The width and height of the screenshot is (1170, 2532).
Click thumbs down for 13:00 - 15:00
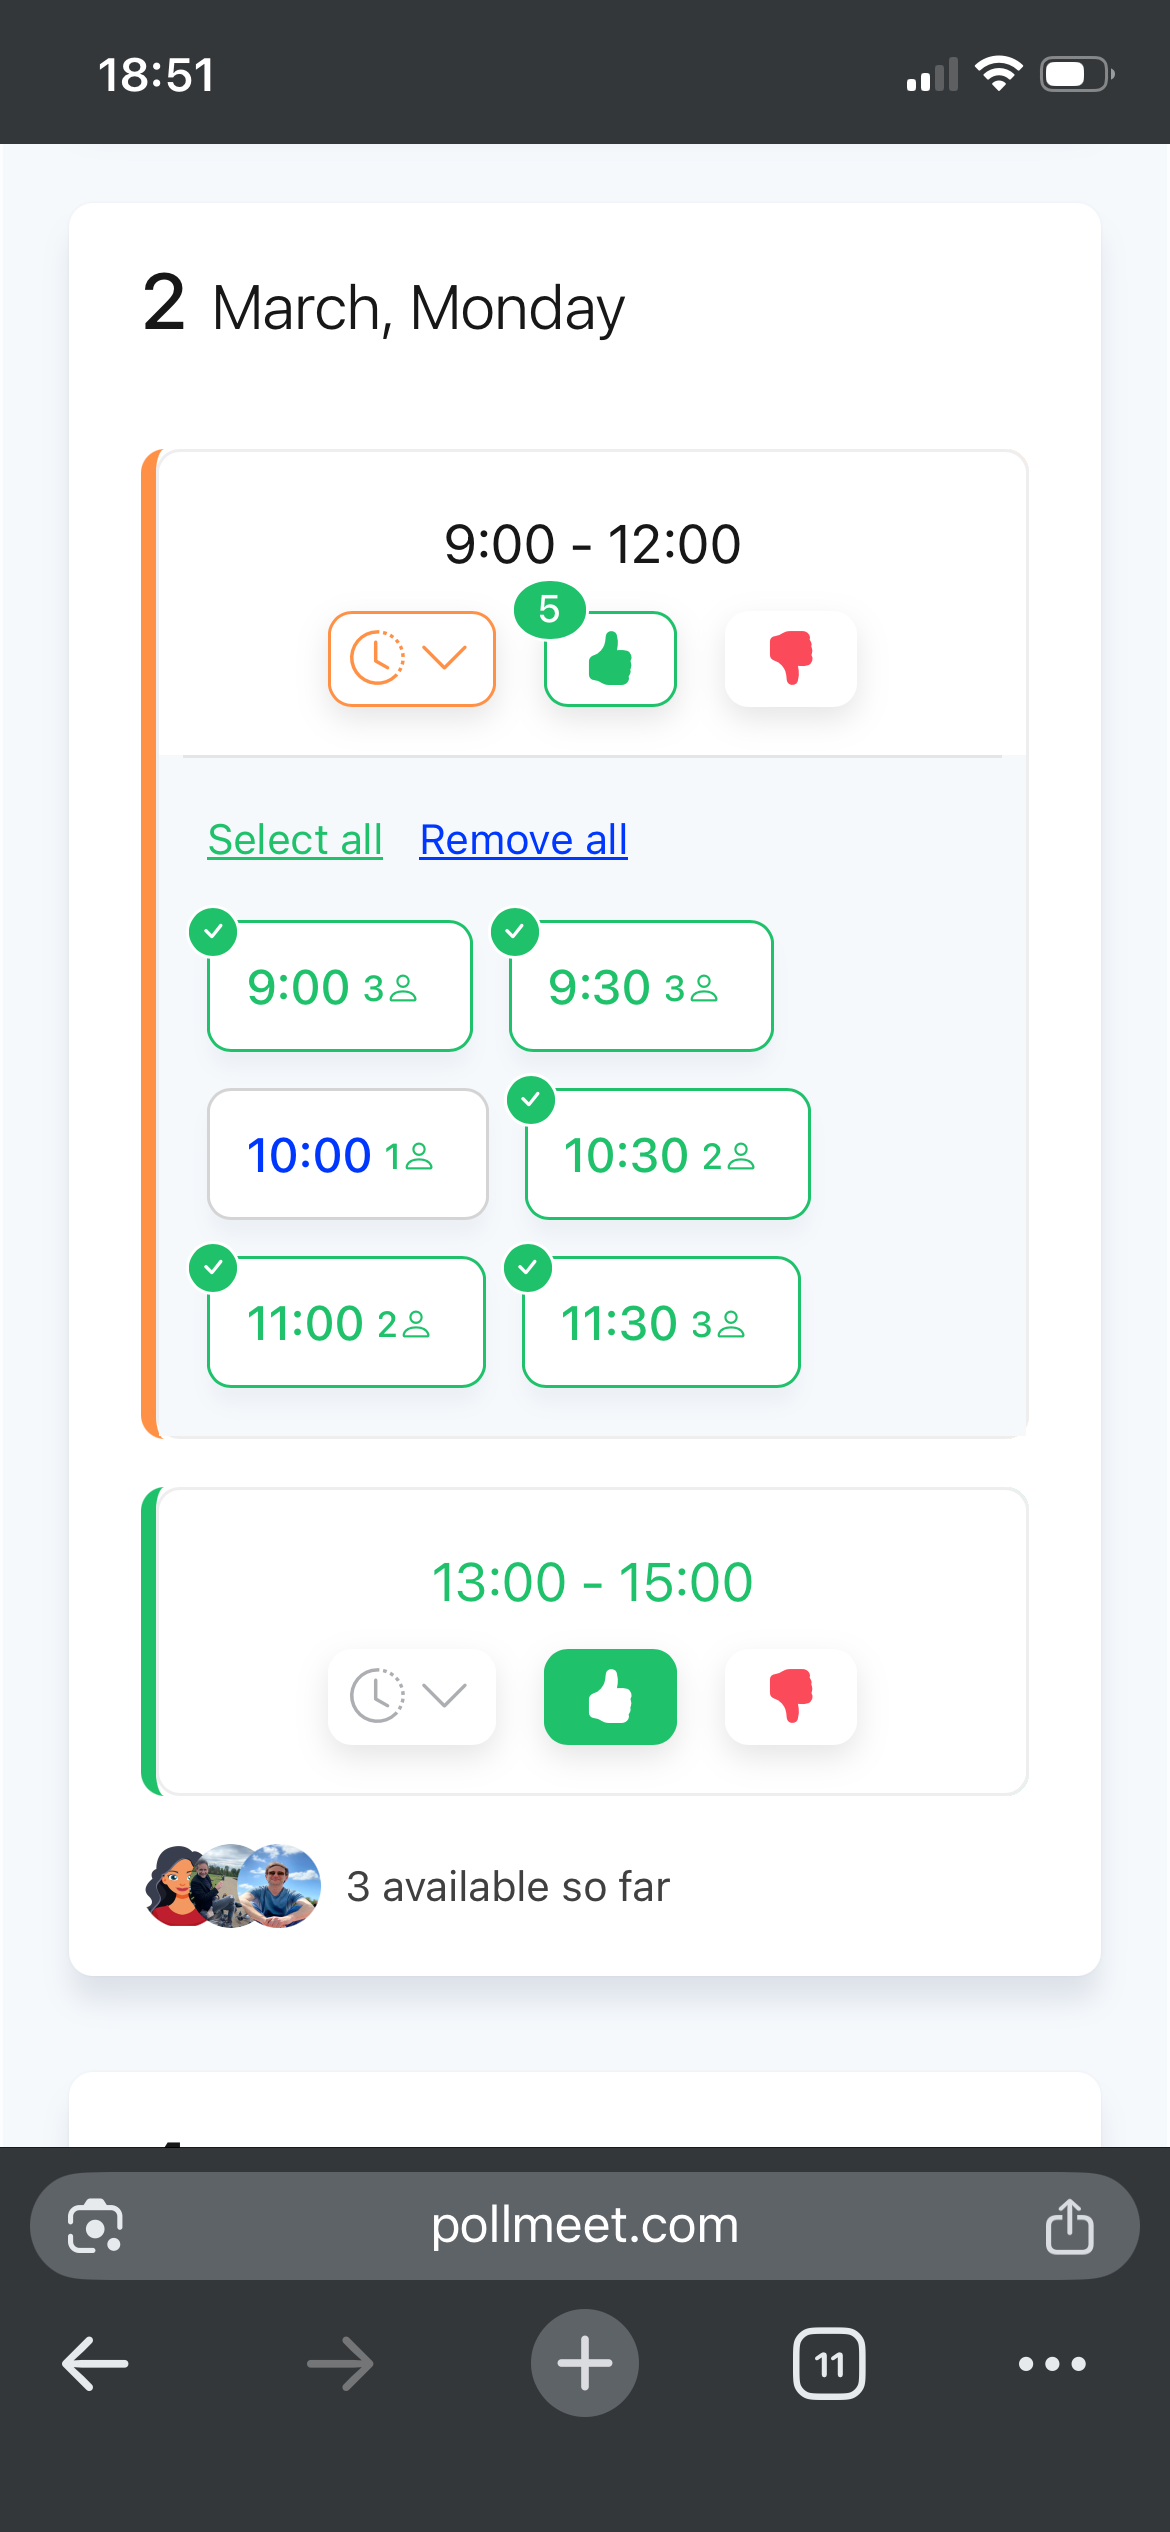(x=790, y=1696)
